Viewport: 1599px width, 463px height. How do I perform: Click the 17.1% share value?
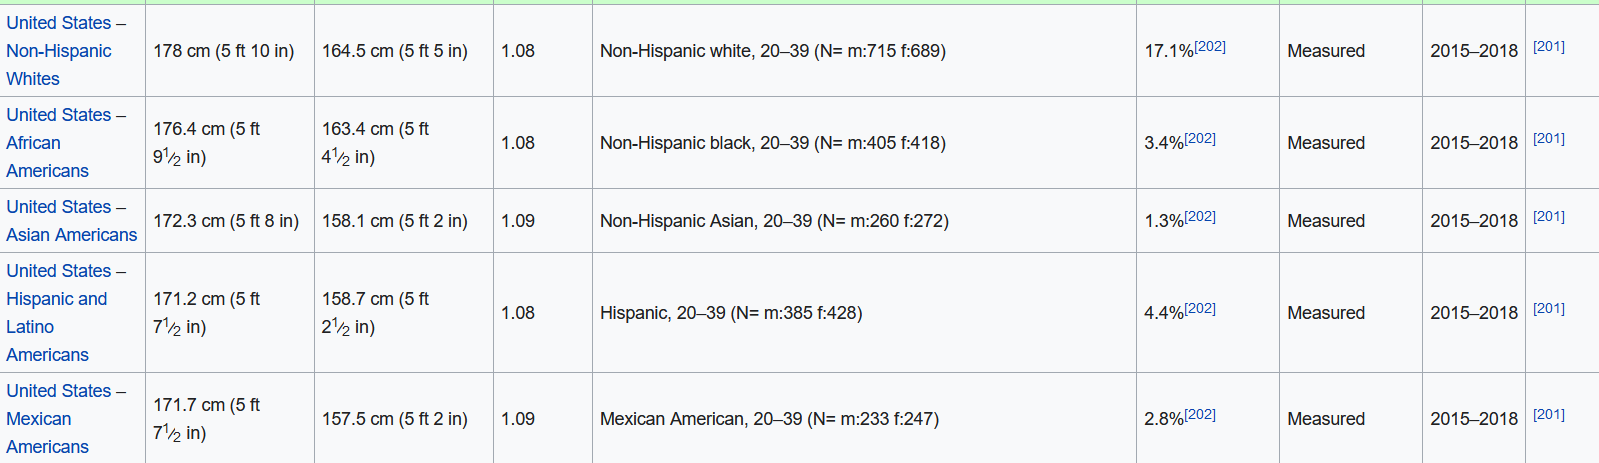[1169, 51]
